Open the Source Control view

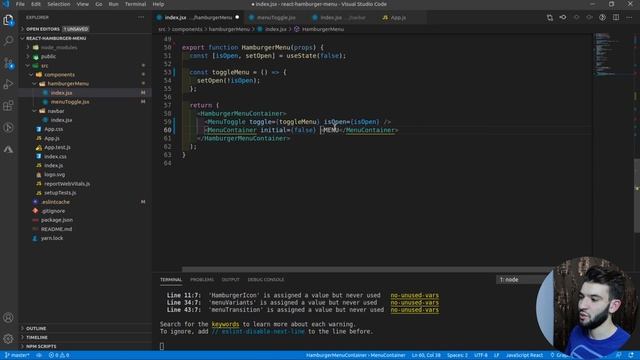coord(8,63)
